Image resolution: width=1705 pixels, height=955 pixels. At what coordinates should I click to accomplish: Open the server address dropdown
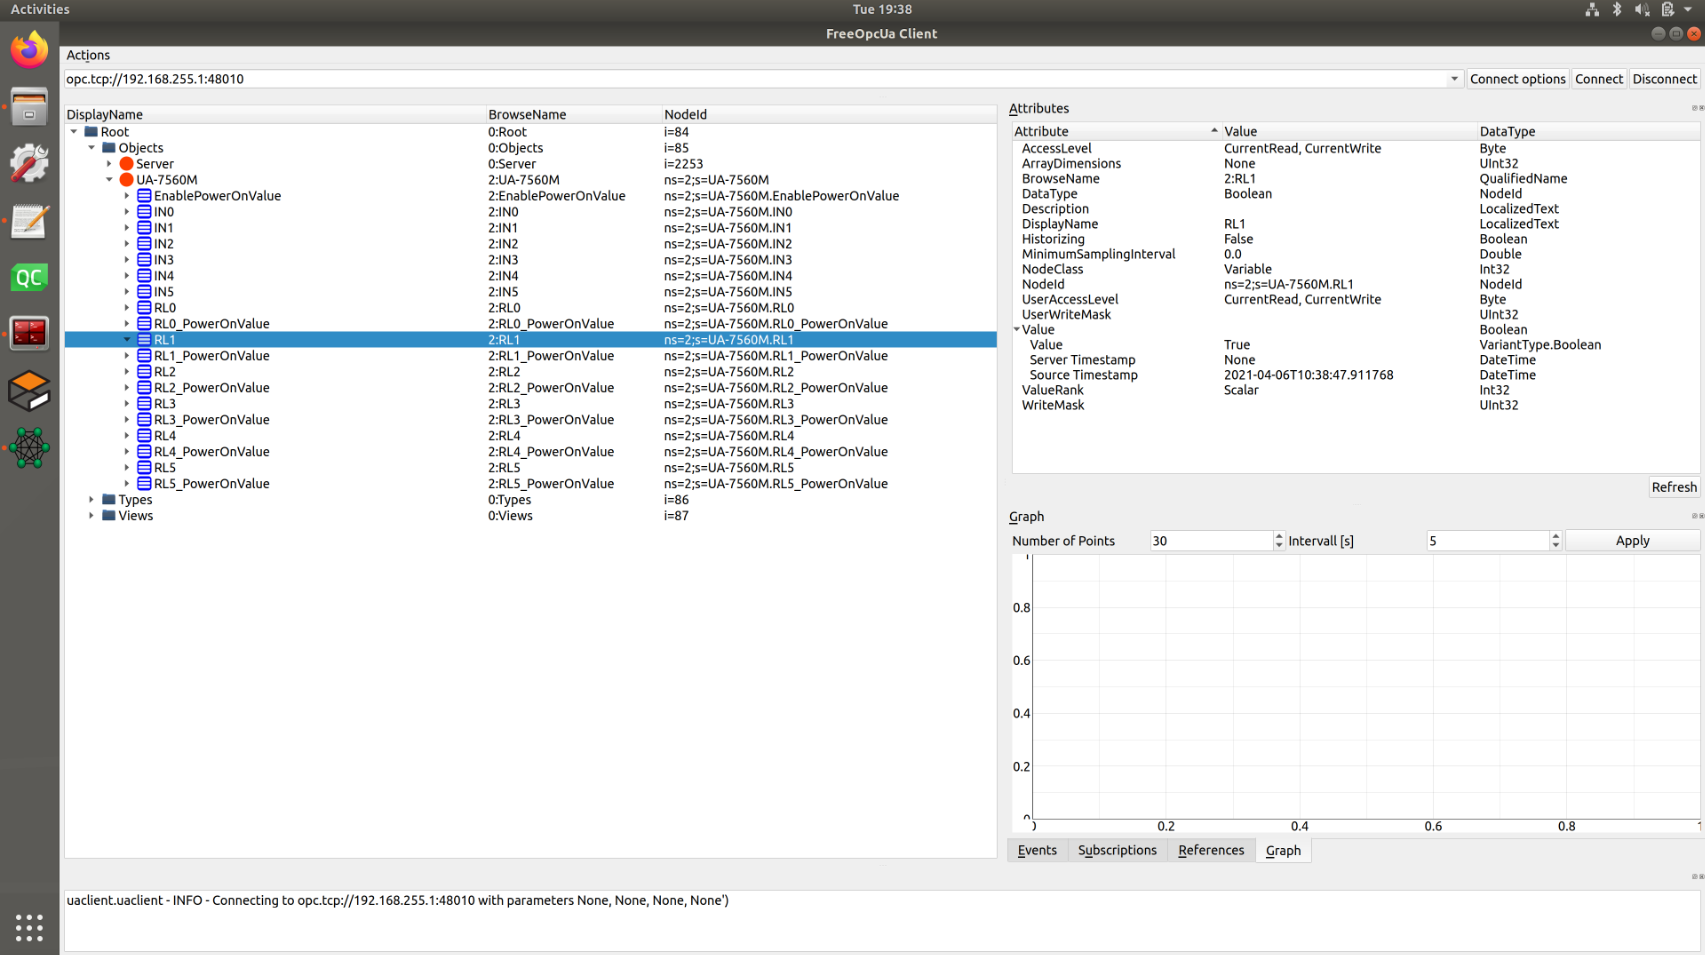pos(1455,79)
